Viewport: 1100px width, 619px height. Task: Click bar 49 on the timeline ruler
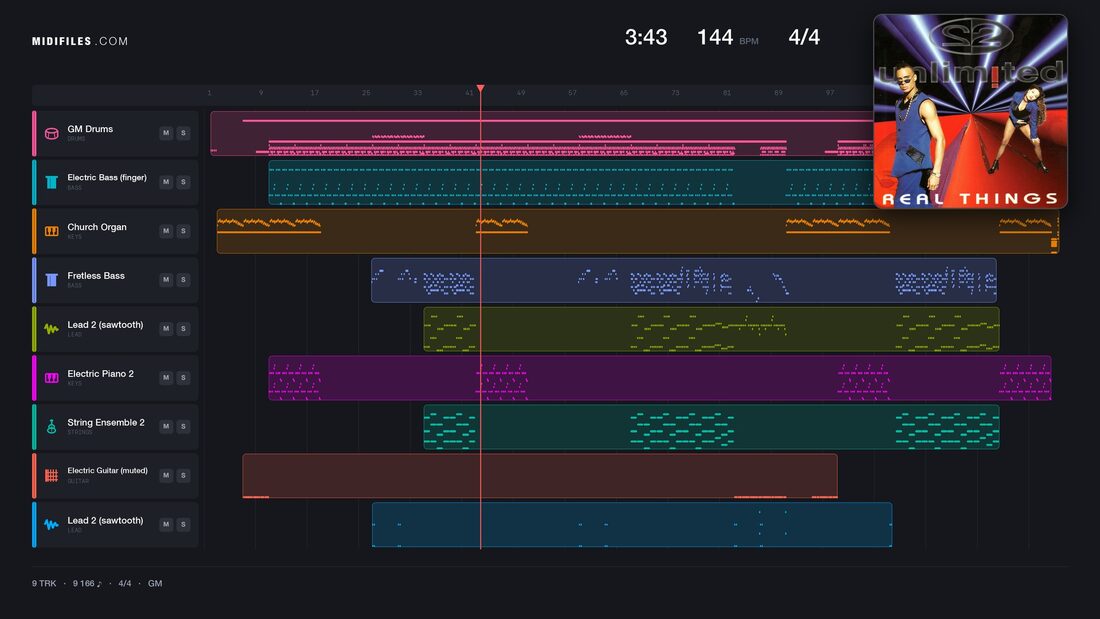coord(521,93)
